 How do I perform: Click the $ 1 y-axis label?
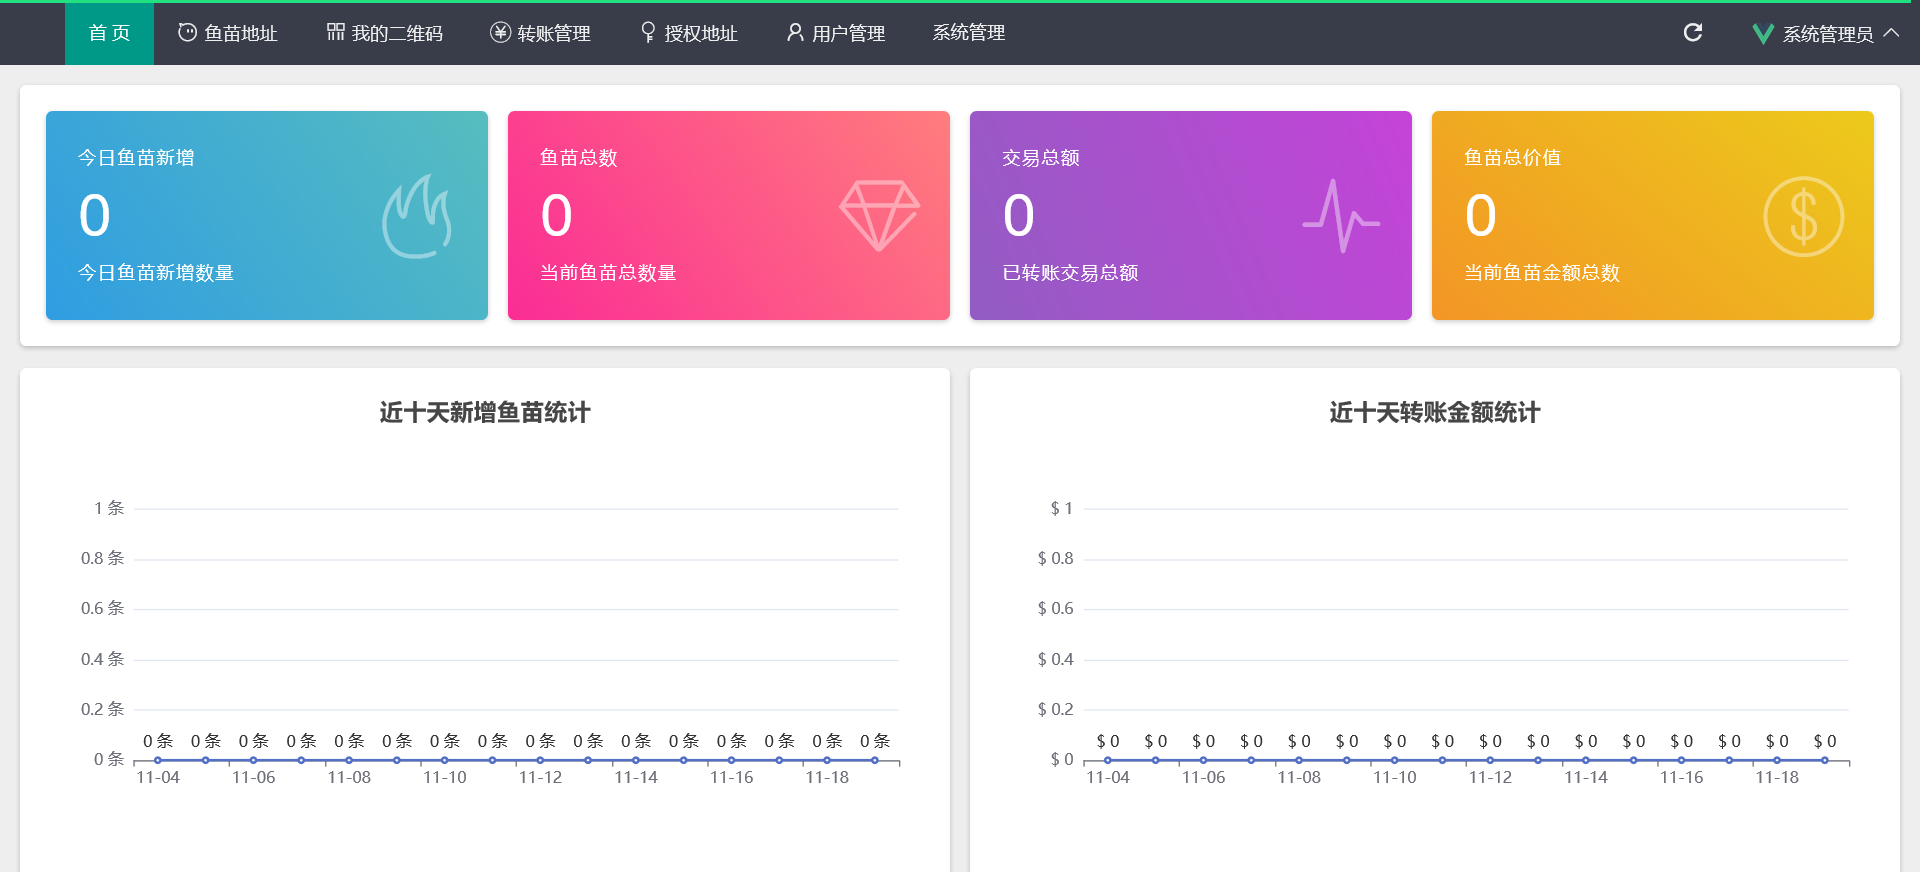coord(1061,508)
